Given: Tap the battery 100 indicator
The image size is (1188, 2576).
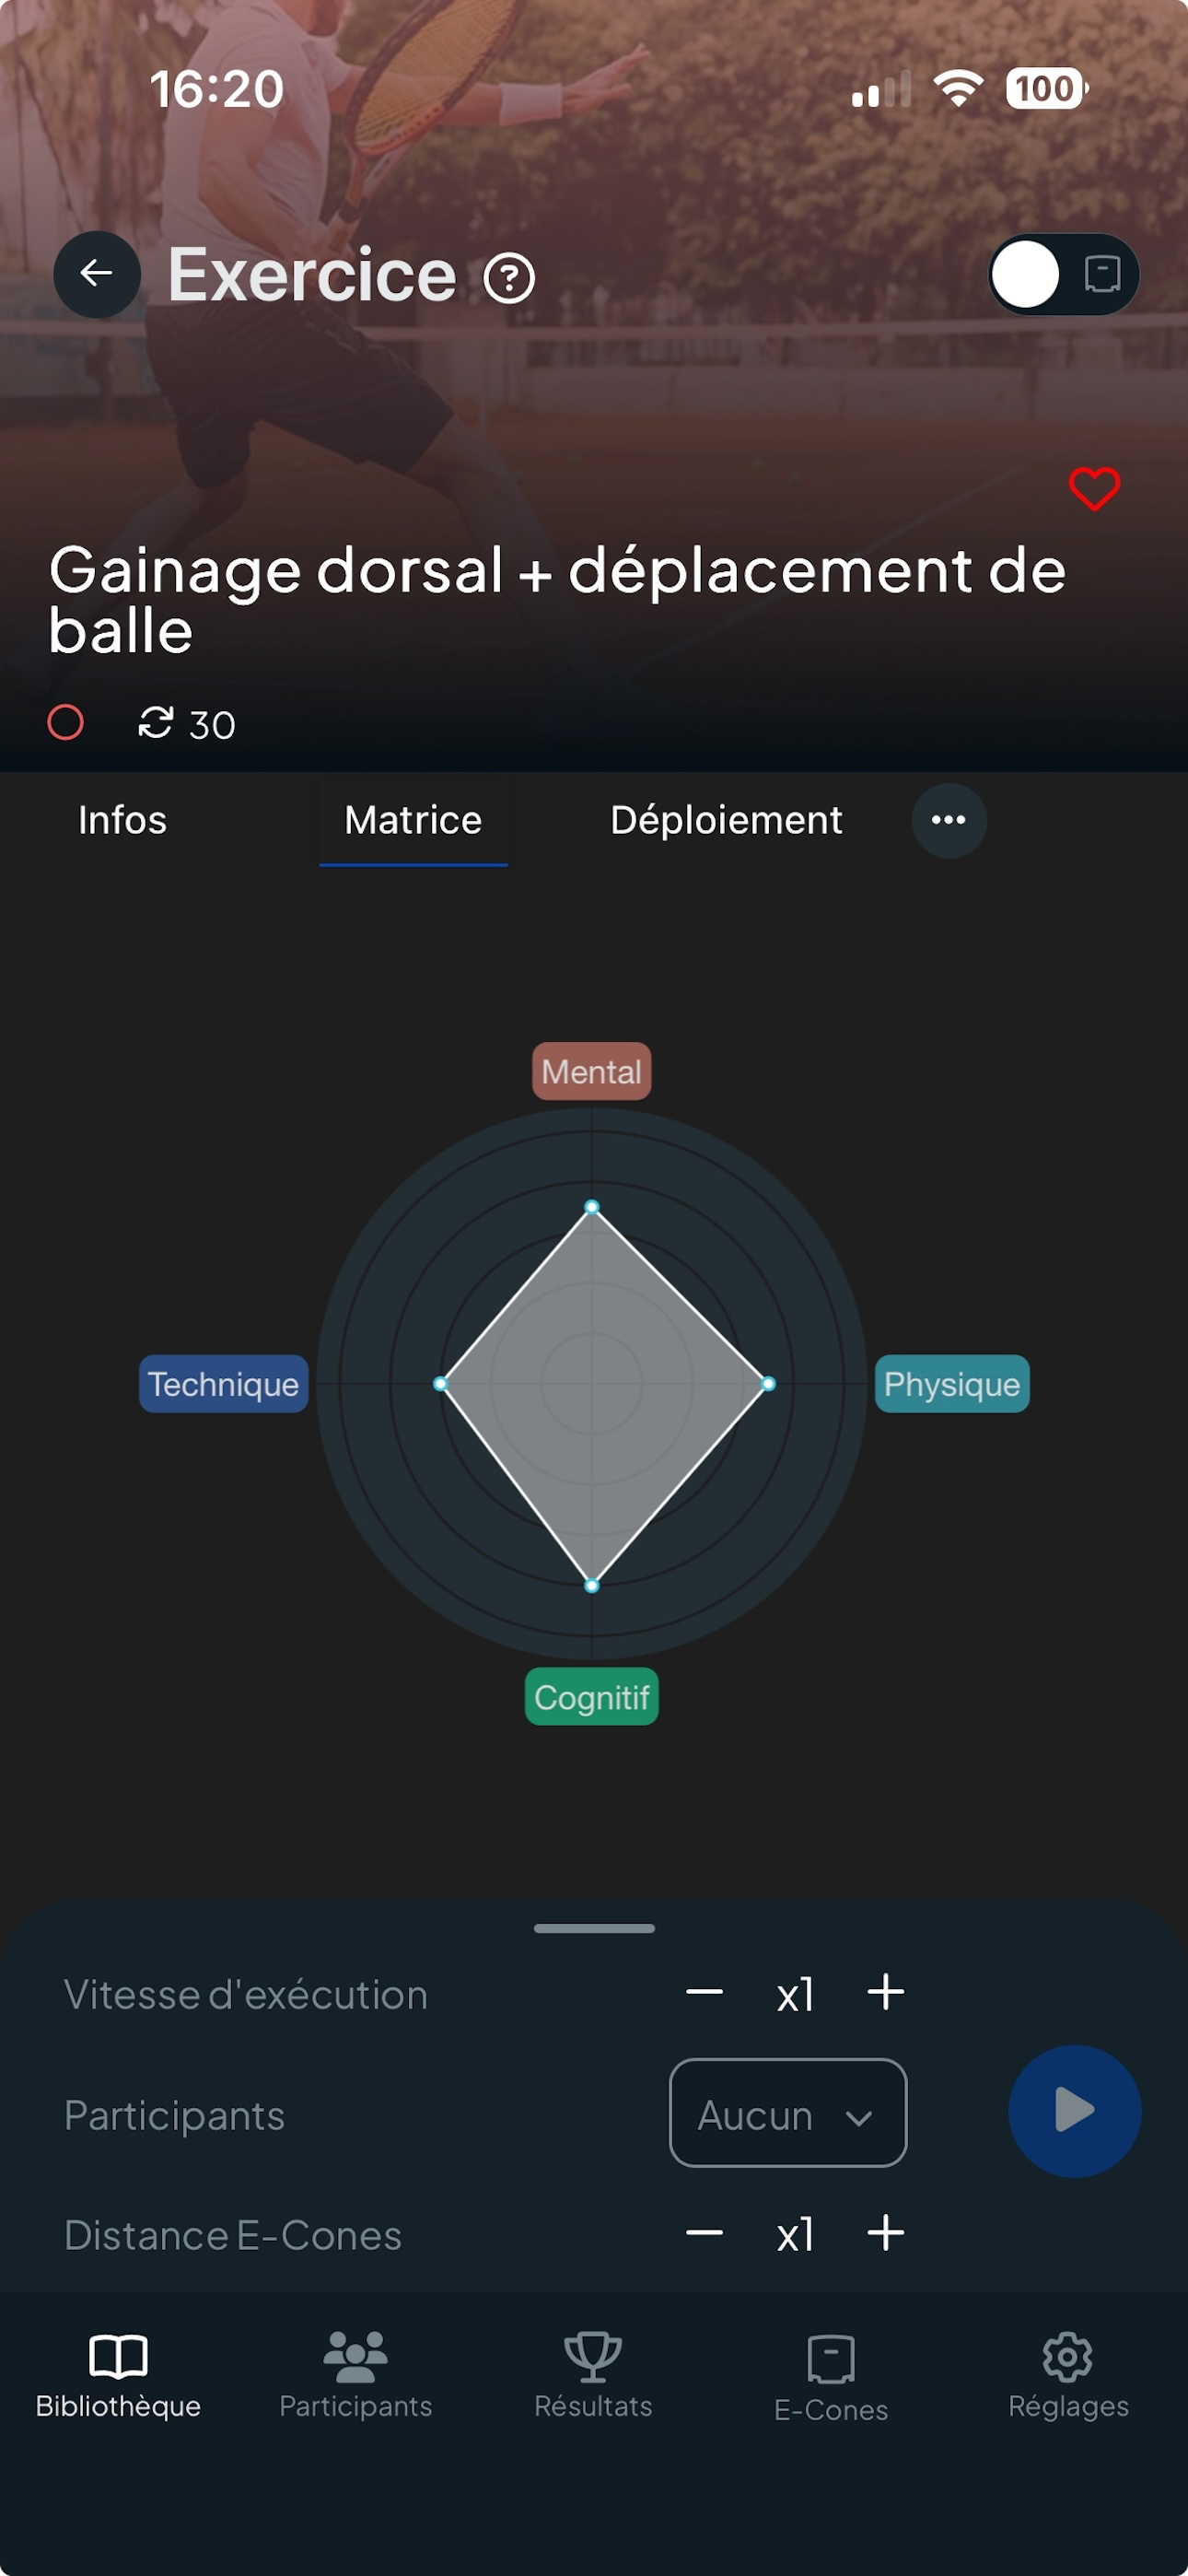Looking at the screenshot, I should (x=1047, y=88).
